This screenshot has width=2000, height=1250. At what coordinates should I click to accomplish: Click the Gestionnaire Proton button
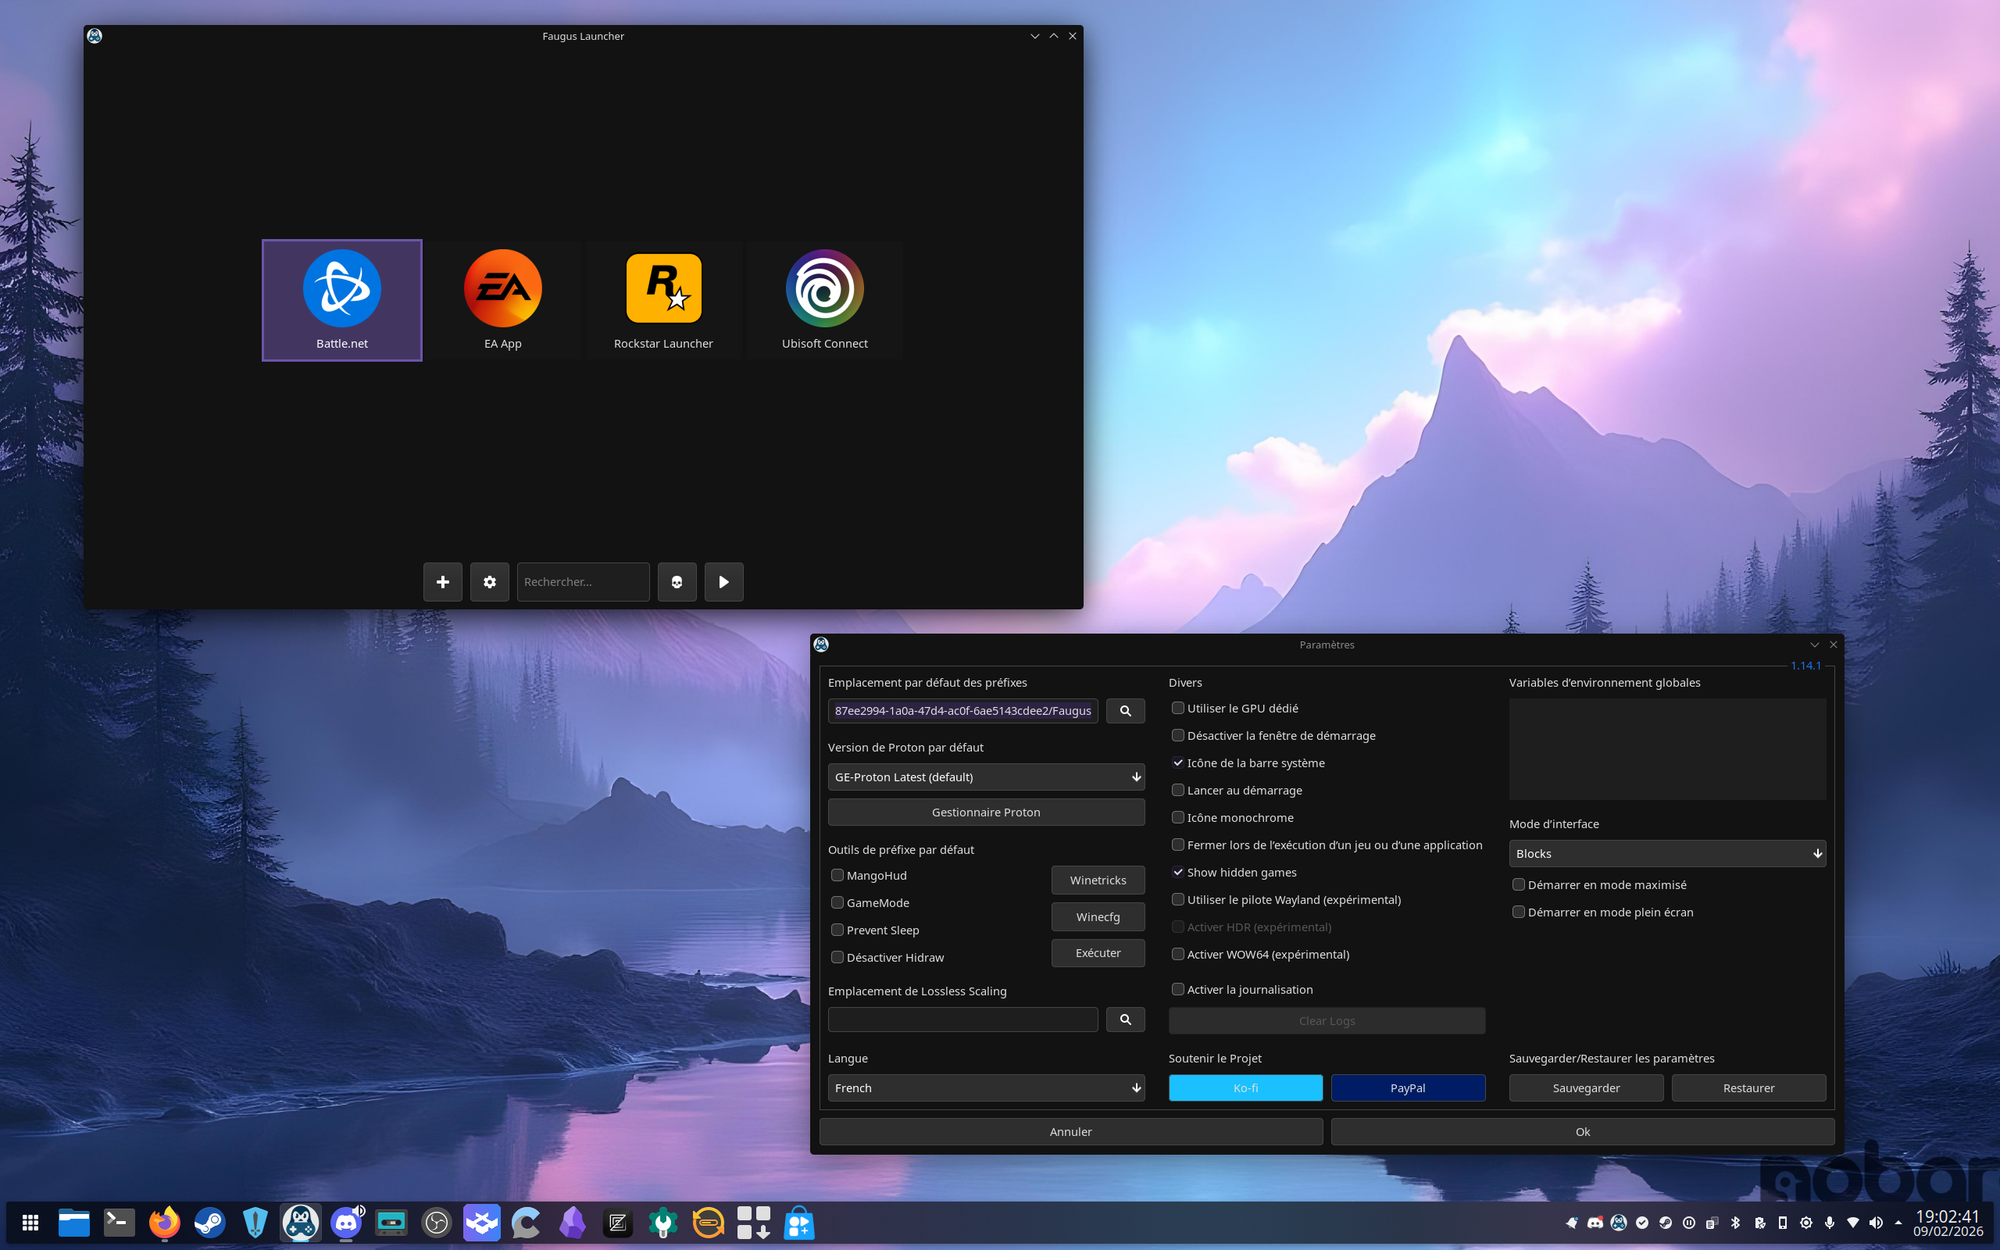pos(986,812)
